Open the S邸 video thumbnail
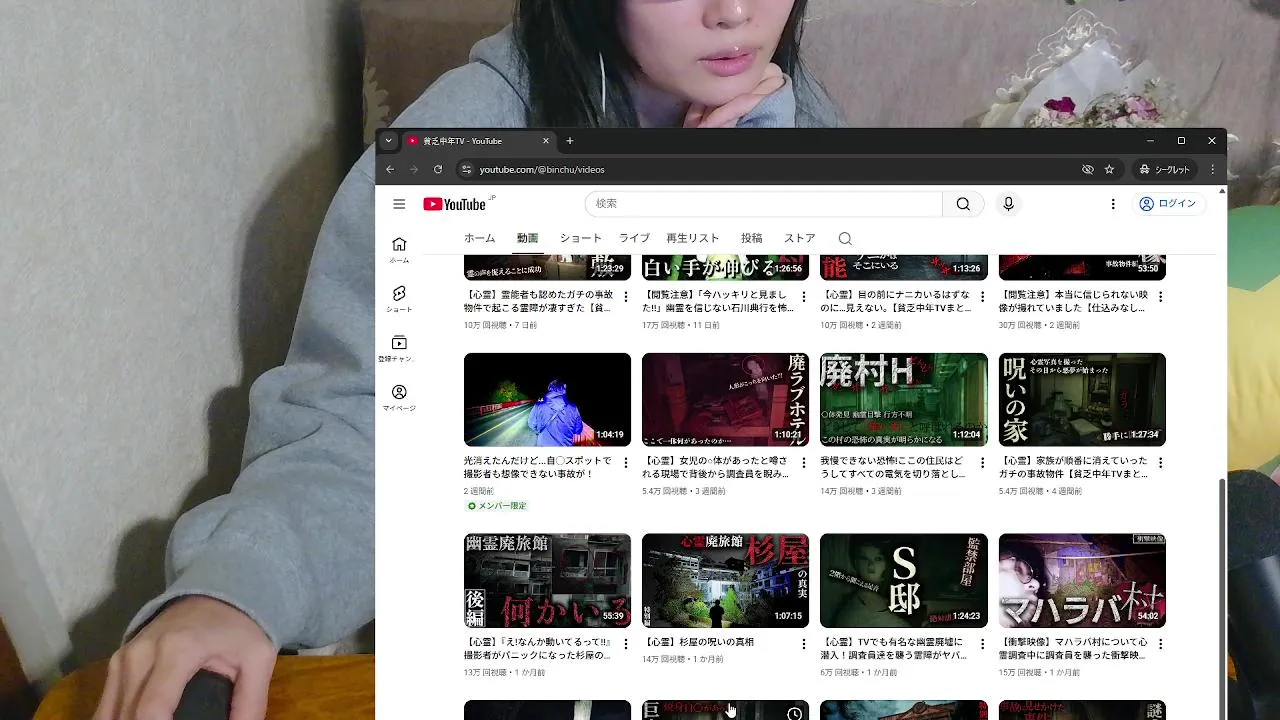This screenshot has width=1280, height=720. pyautogui.click(x=903, y=580)
